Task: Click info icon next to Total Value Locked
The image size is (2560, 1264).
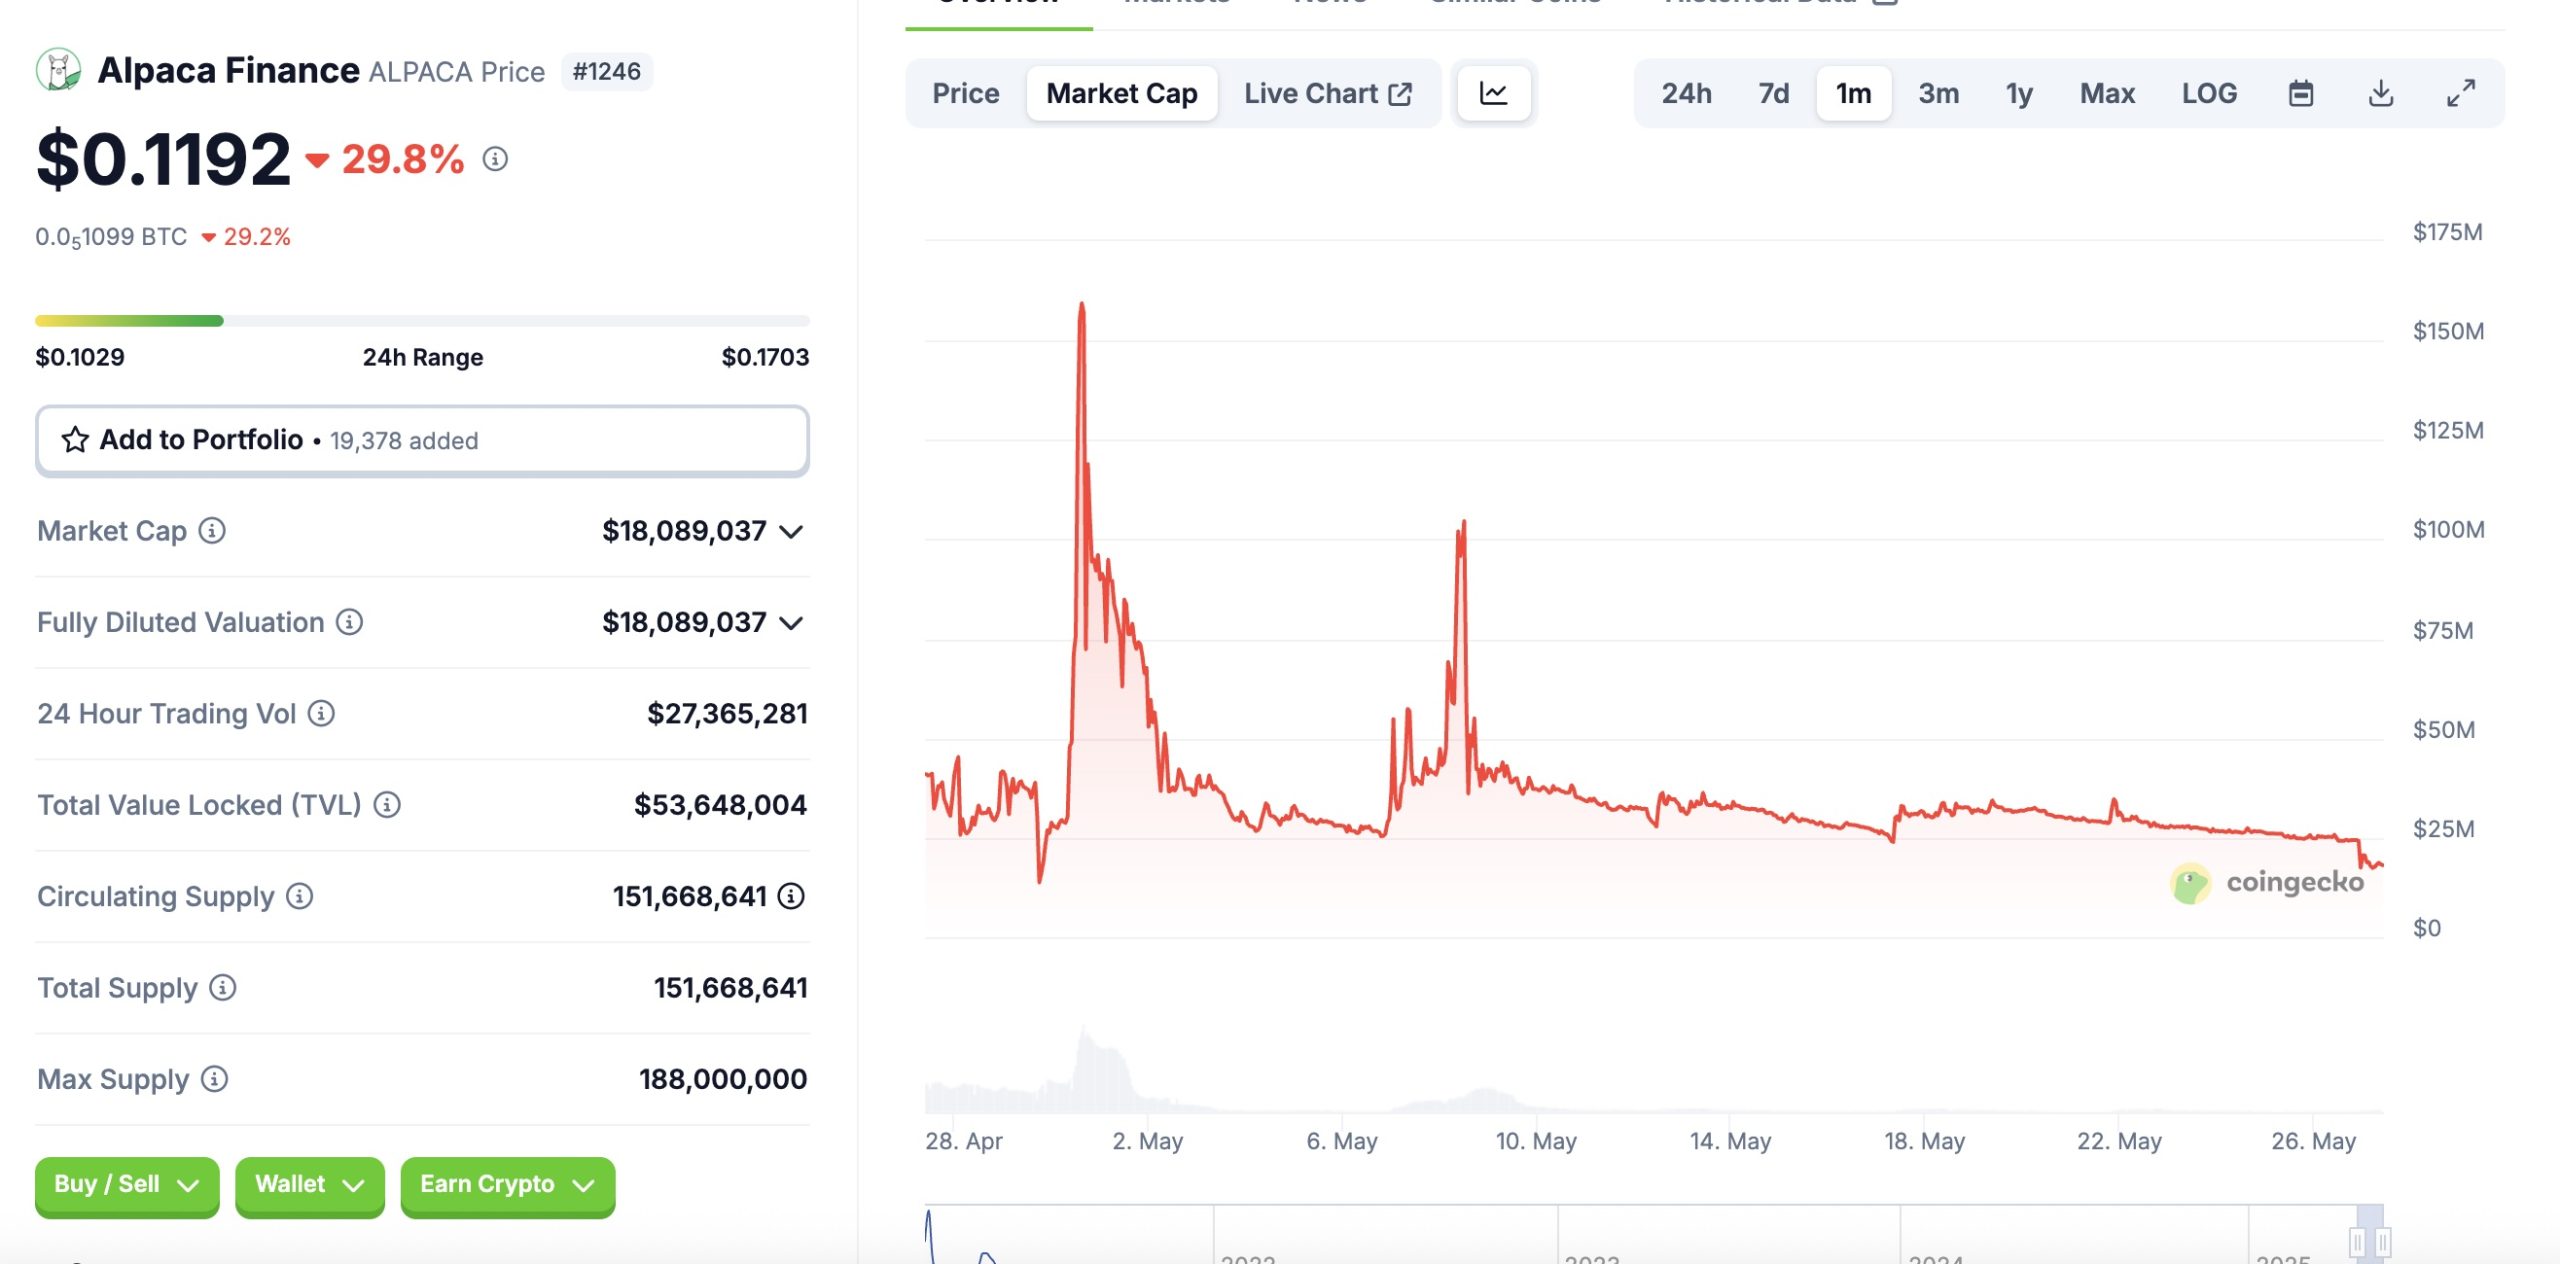Action: coord(387,805)
